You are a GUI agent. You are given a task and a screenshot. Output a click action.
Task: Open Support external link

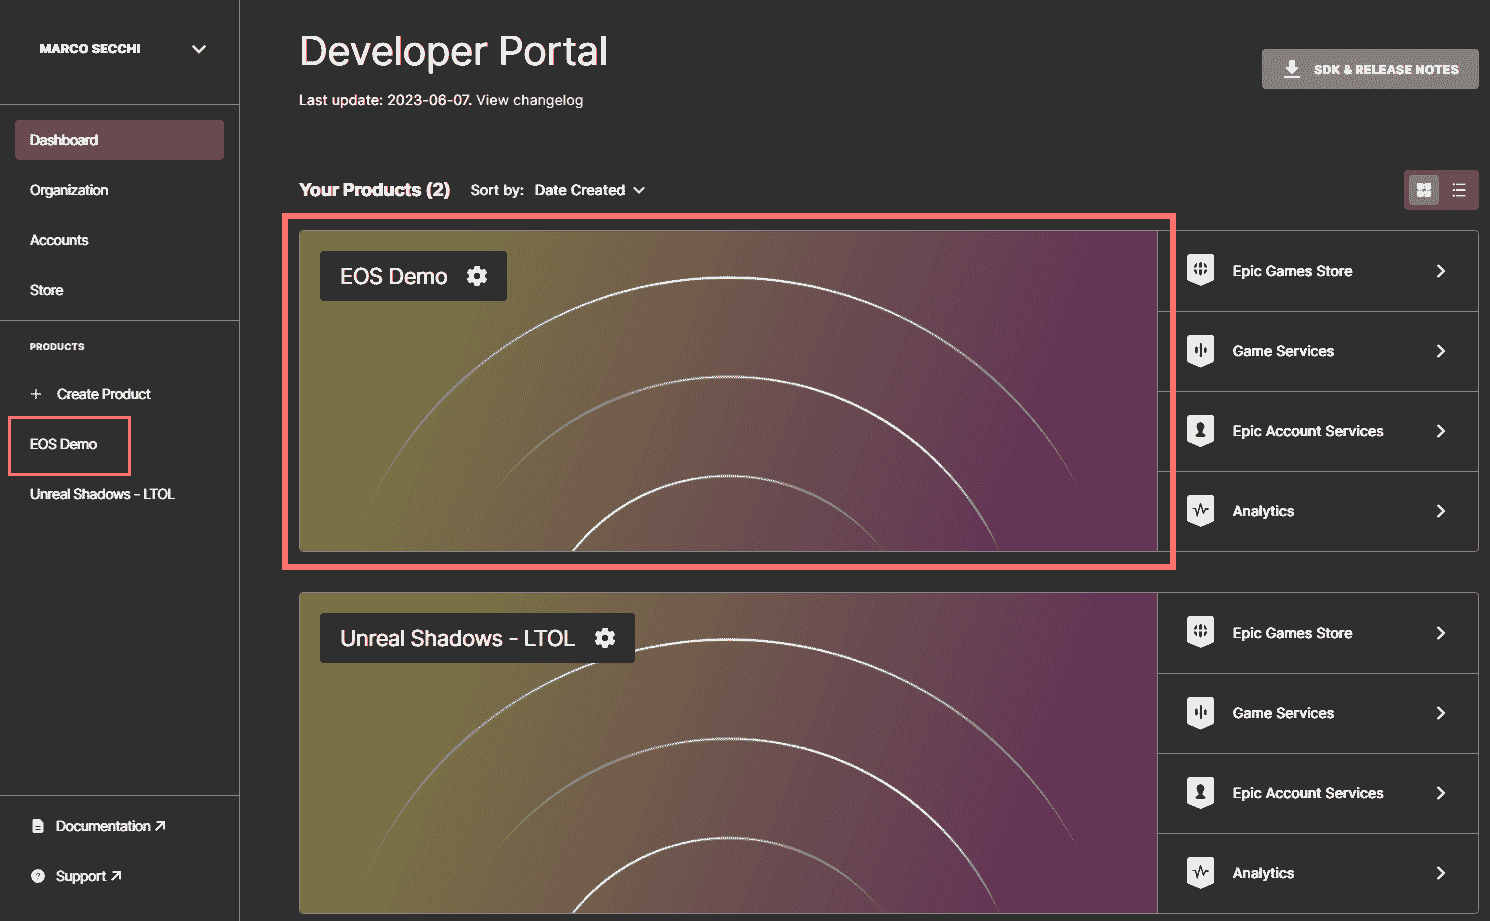[x=88, y=876]
